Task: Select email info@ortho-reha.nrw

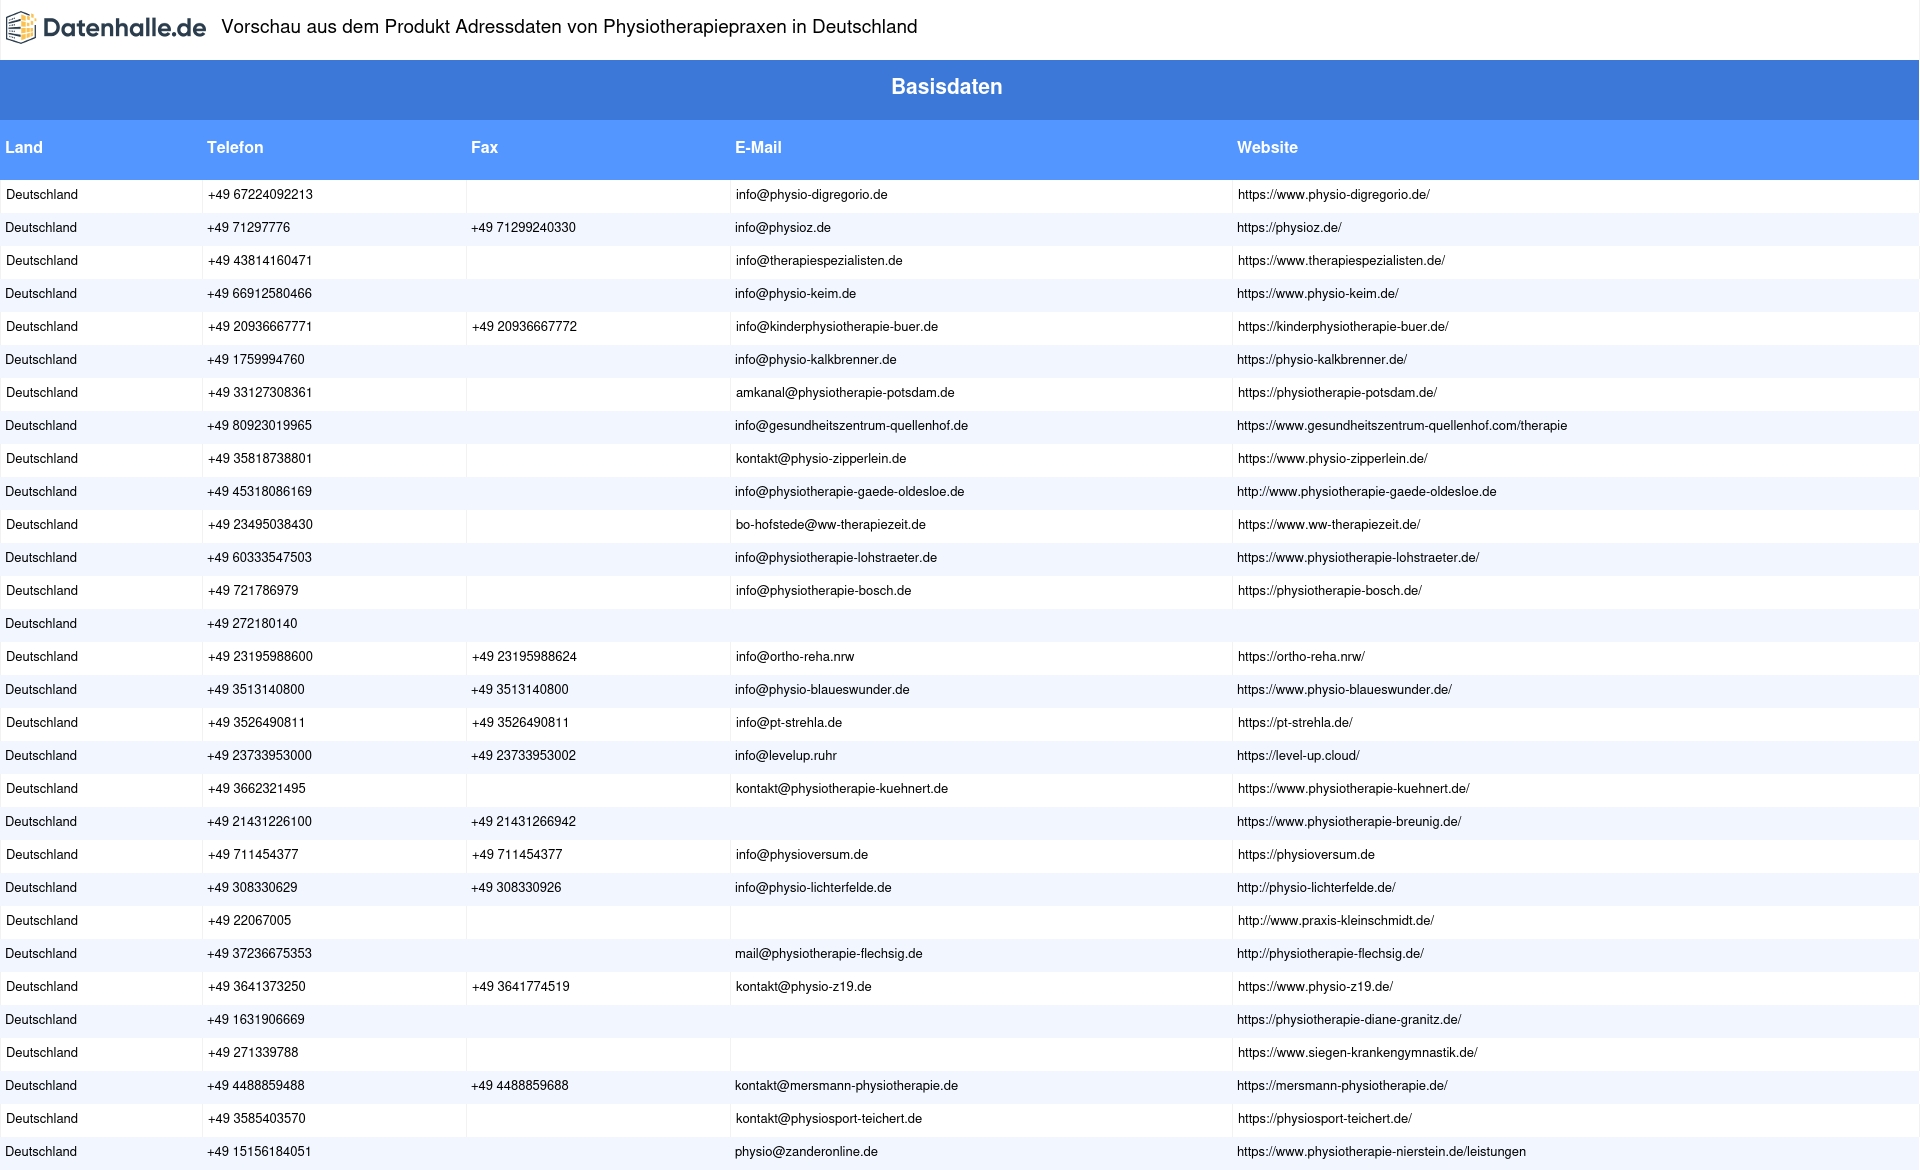Action: pyautogui.click(x=795, y=657)
